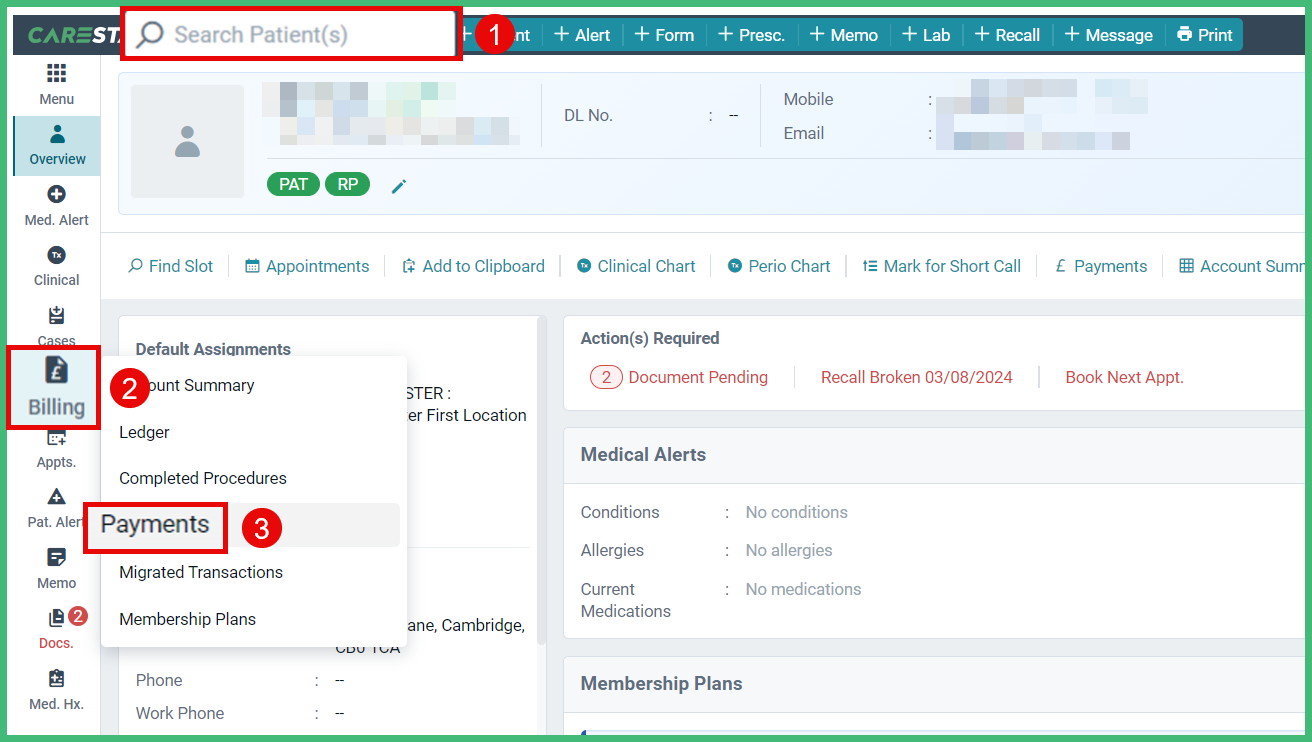Choose Migrated Transactions from the Billing menu
This screenshot has height=742, width=1312.
(x=200, y=572)
